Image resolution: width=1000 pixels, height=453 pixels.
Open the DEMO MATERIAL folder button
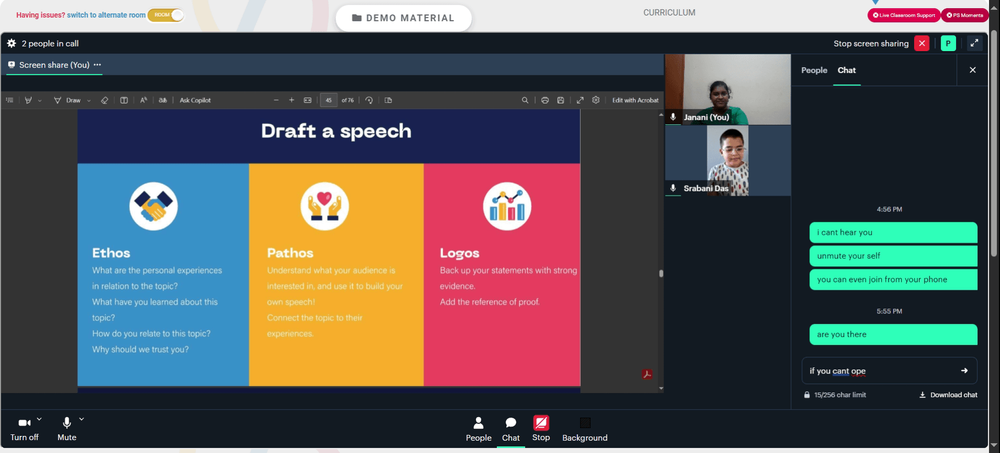tap(403, 18)
